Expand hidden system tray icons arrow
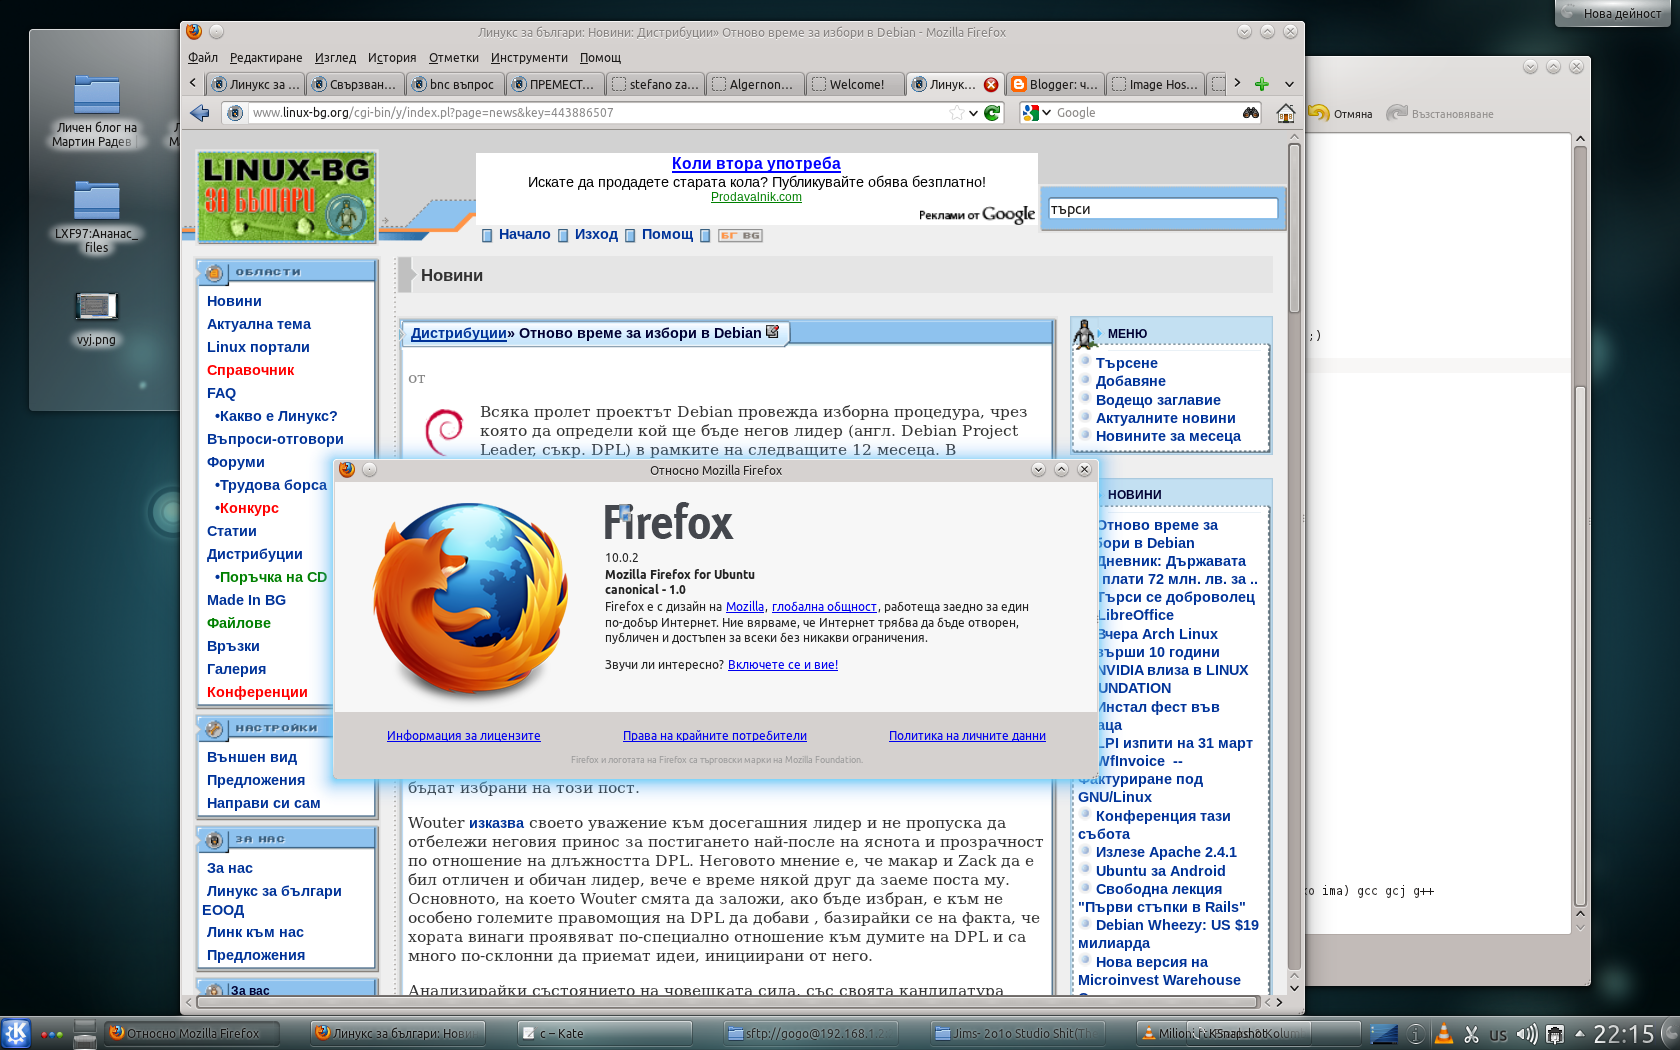Screen dimensions: 1680x1050 pyautogui.click(x=1579, y=1033)
